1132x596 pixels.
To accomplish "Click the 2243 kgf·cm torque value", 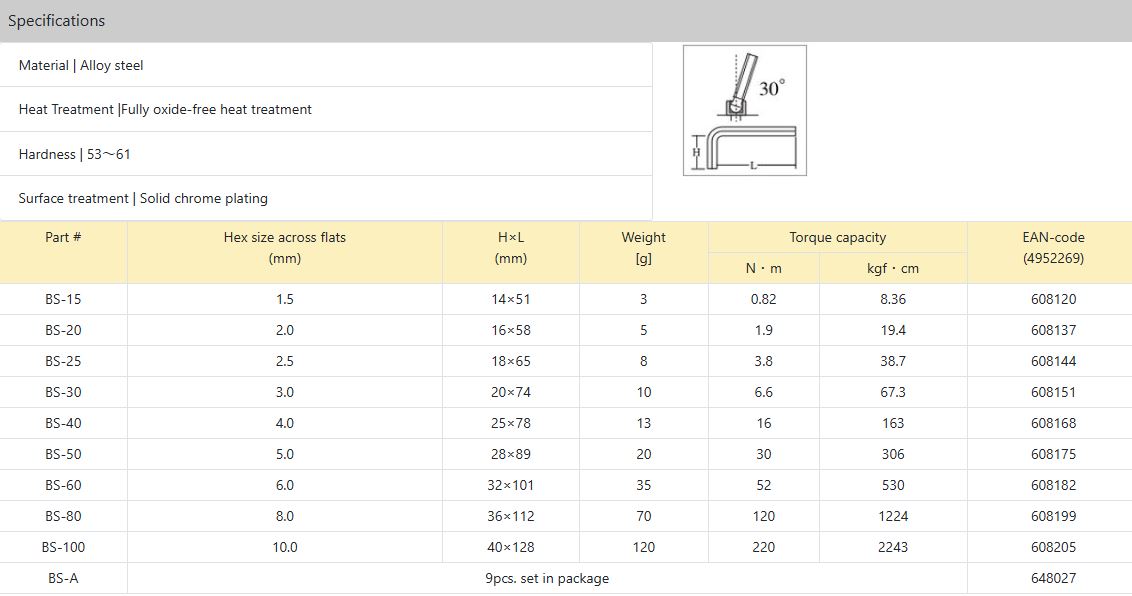I will [892, 547].
